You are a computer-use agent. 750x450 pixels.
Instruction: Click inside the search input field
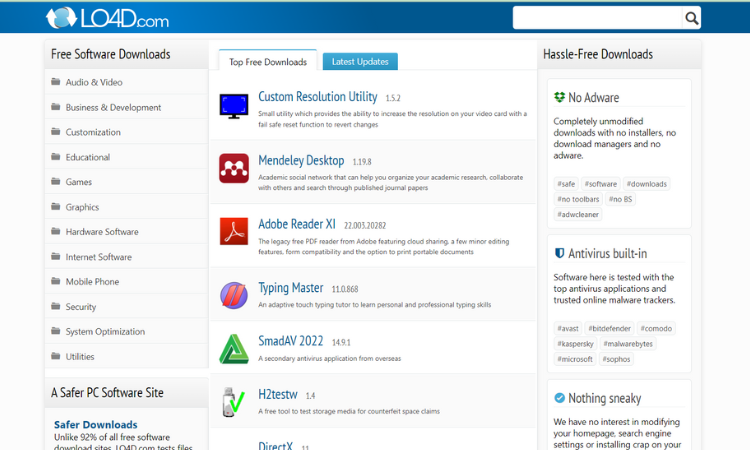[597, 18]
